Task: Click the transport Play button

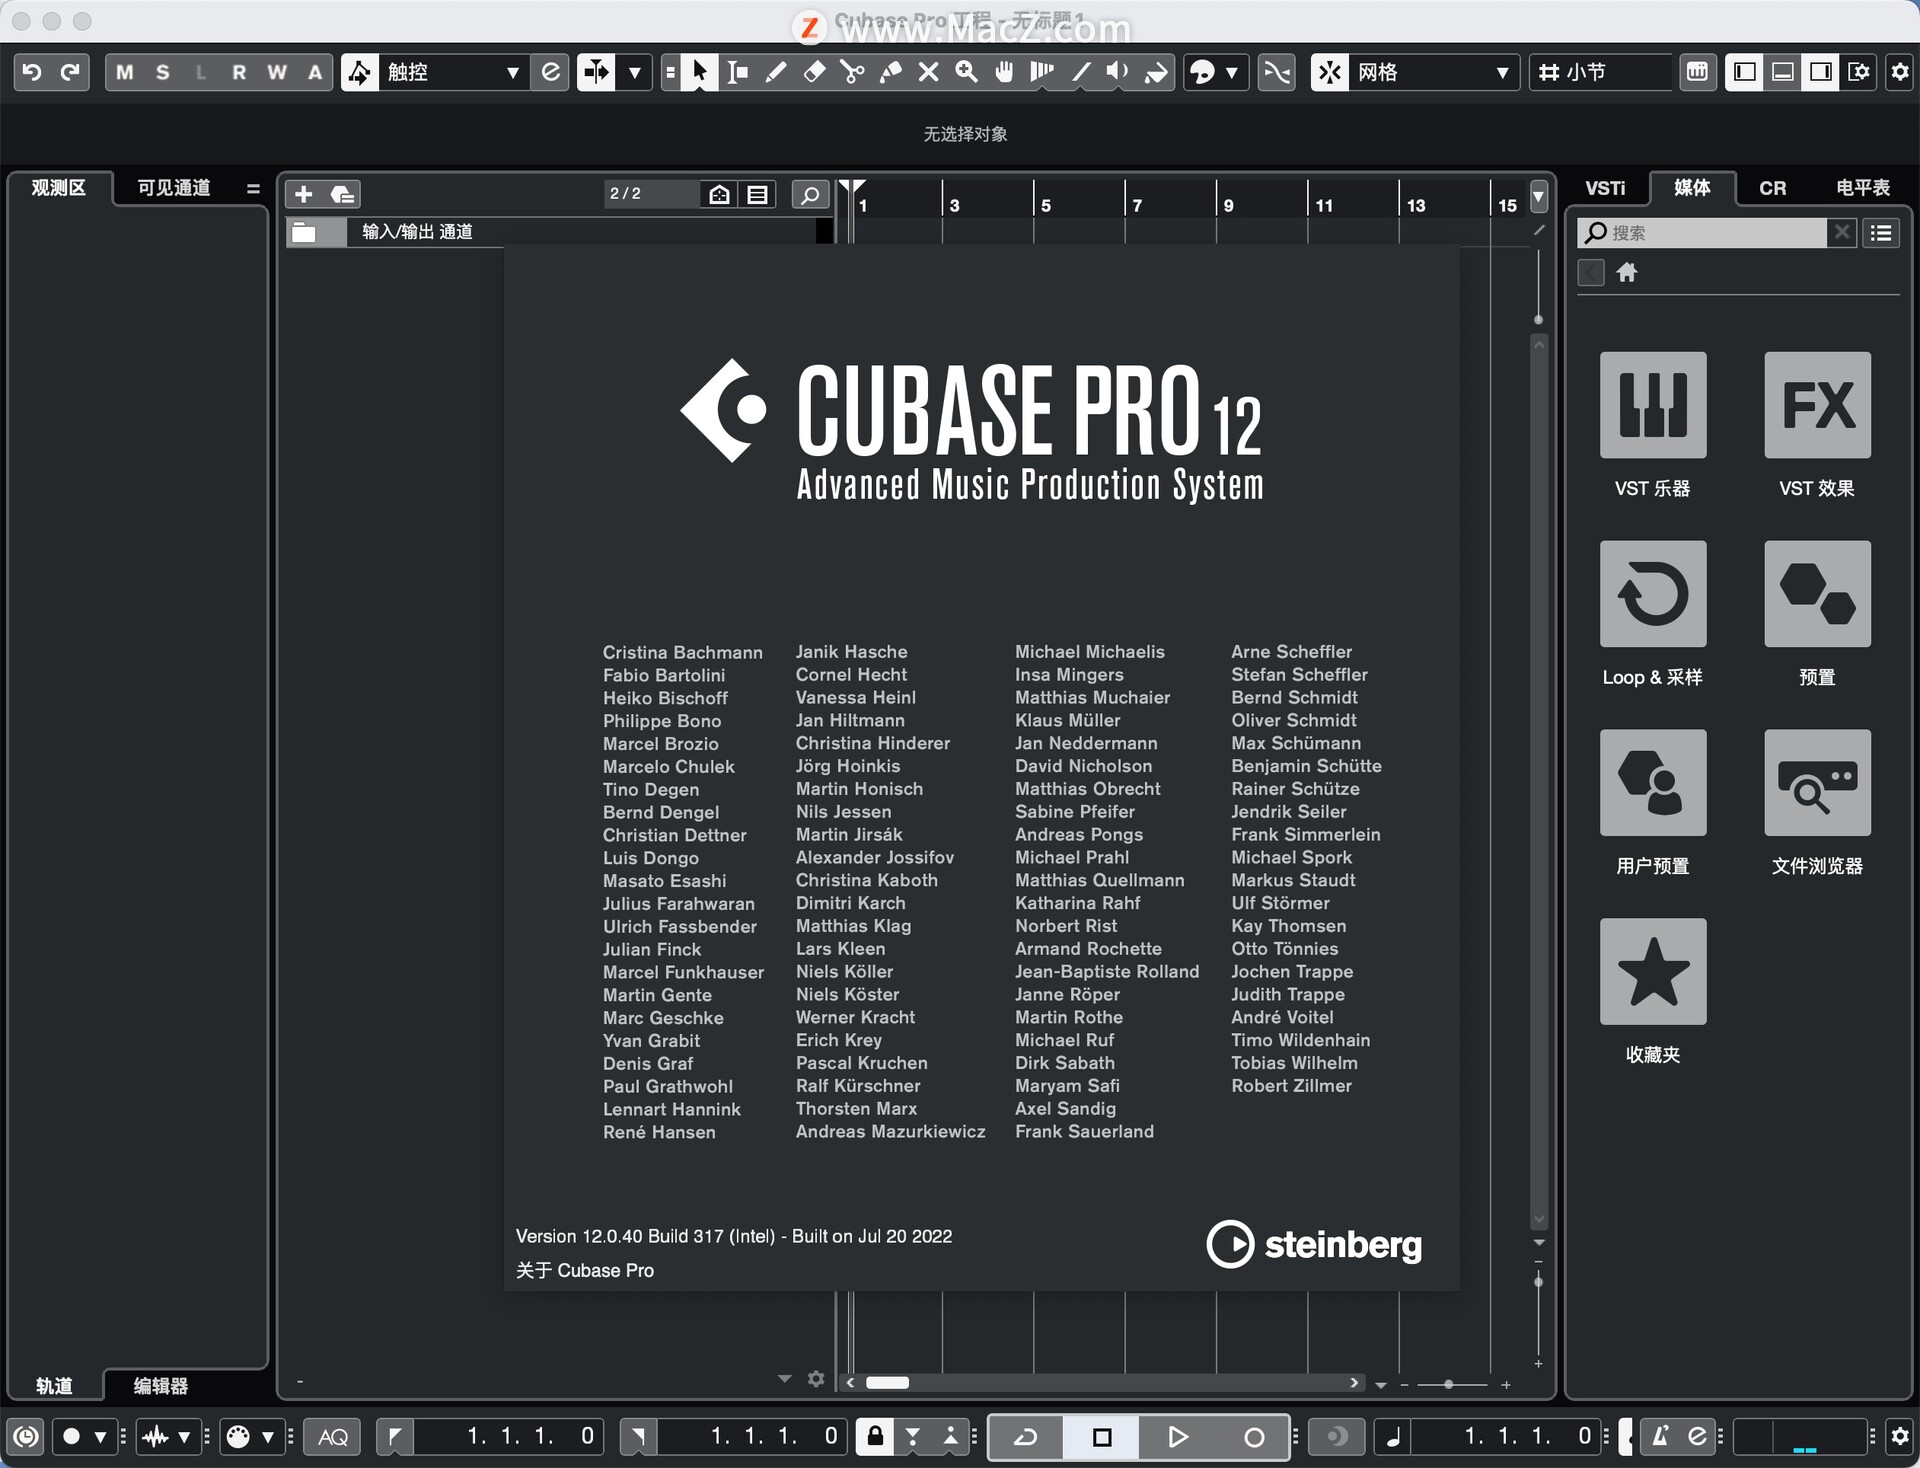Action: [x=1178, y=1437]
